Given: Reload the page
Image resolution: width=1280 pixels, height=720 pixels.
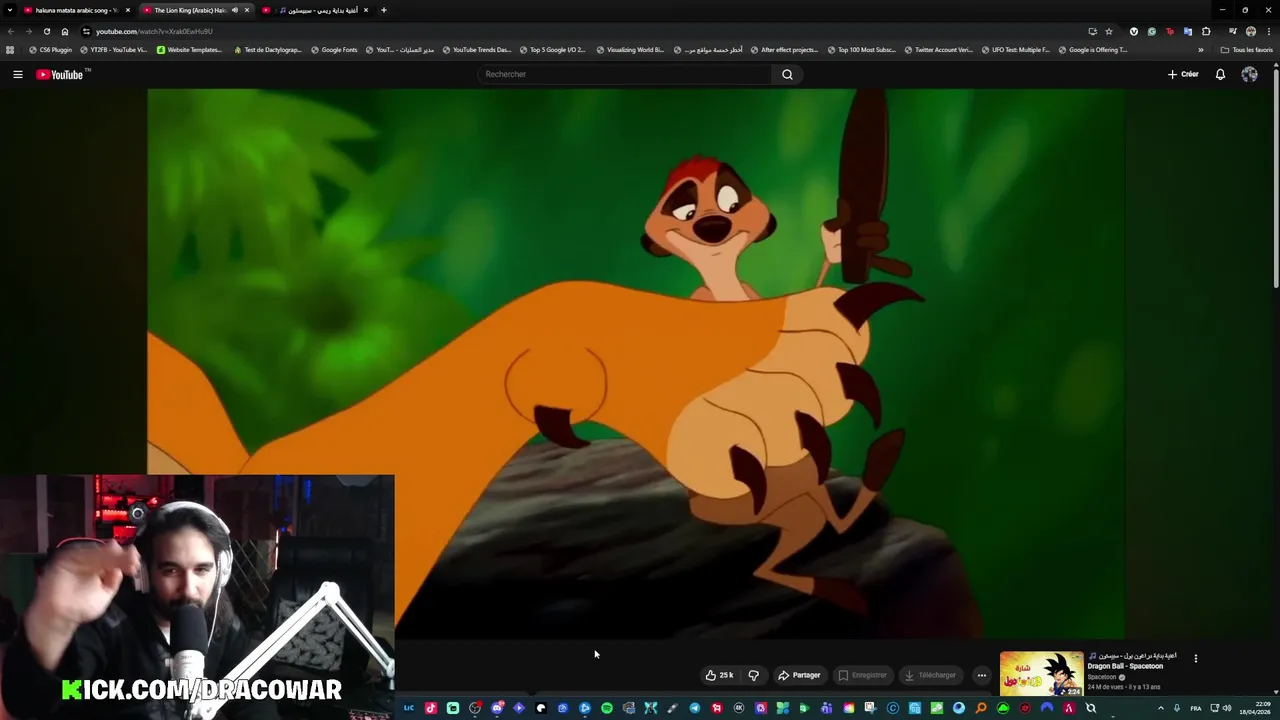Looking at the screenshot, I should pos(46,31).
